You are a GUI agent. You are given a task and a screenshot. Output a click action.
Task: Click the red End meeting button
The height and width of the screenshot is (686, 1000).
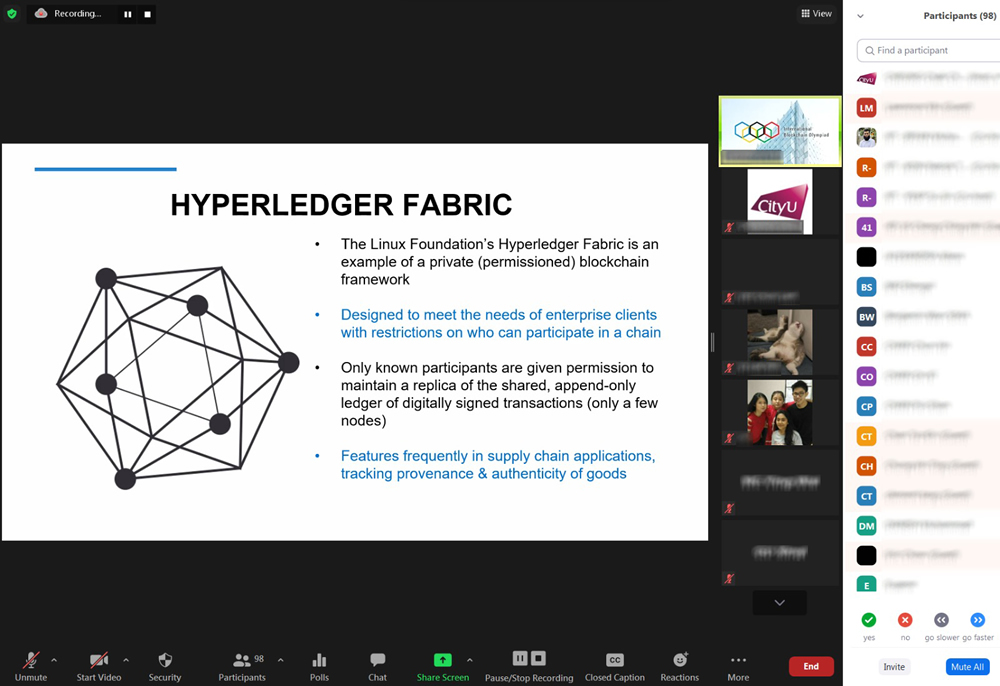pos(811,666)
